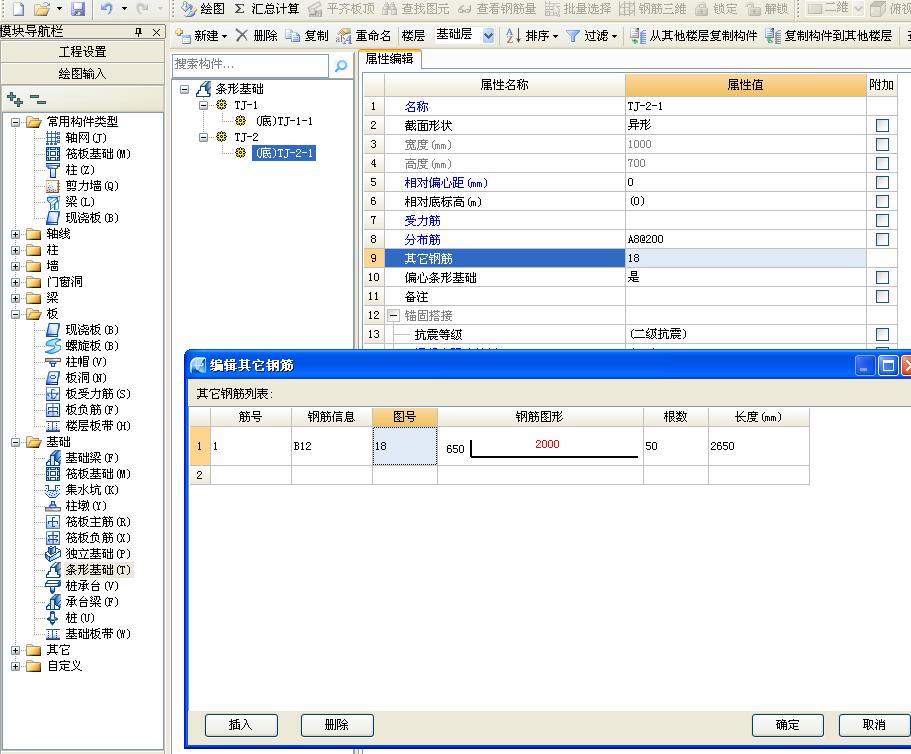
Task: Pin the 模块导航栏 panel
Action: point(138,32)
